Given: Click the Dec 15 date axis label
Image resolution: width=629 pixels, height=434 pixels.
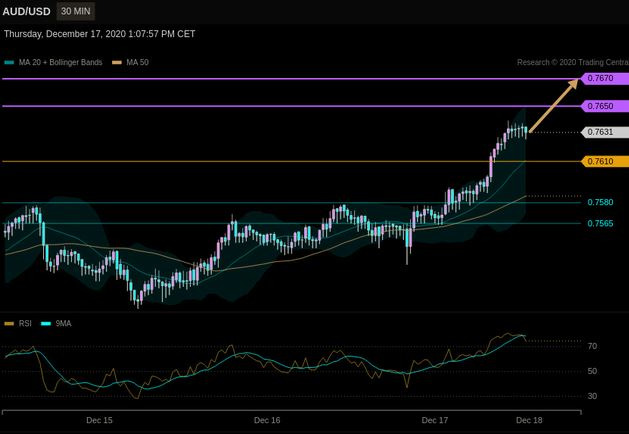Looking at the screenshot, I should pos(99,420).
